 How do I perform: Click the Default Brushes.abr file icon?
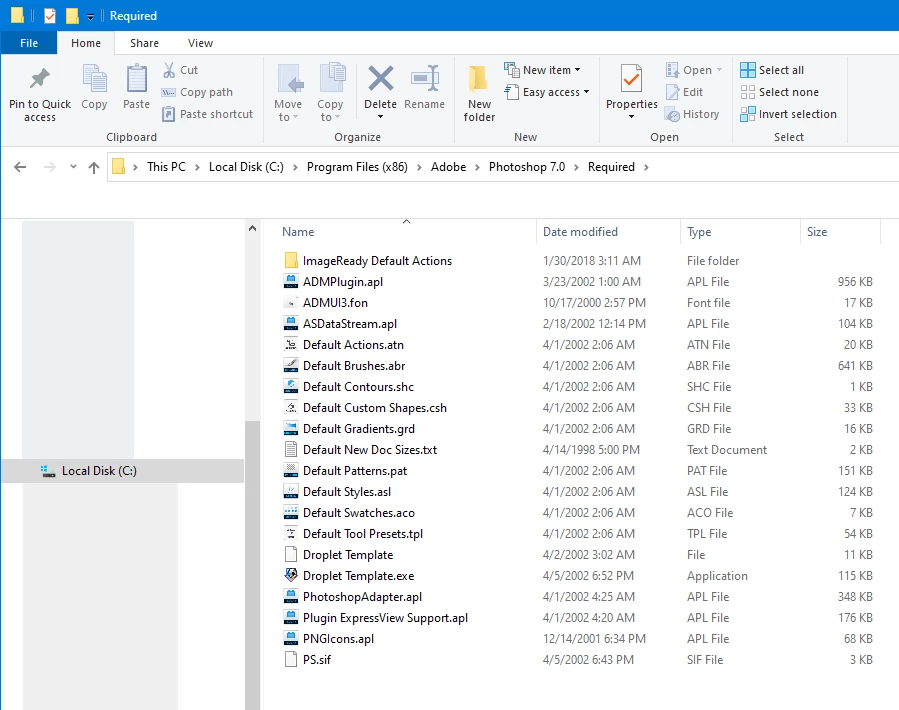(291, 365)
